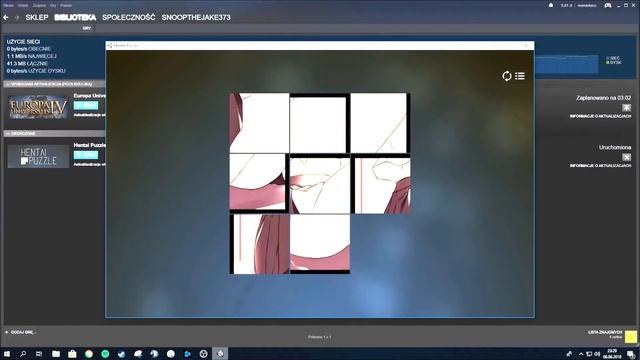Open File Explorer from the taskbar
Screen dimensions: 640x360
[56, 353]
